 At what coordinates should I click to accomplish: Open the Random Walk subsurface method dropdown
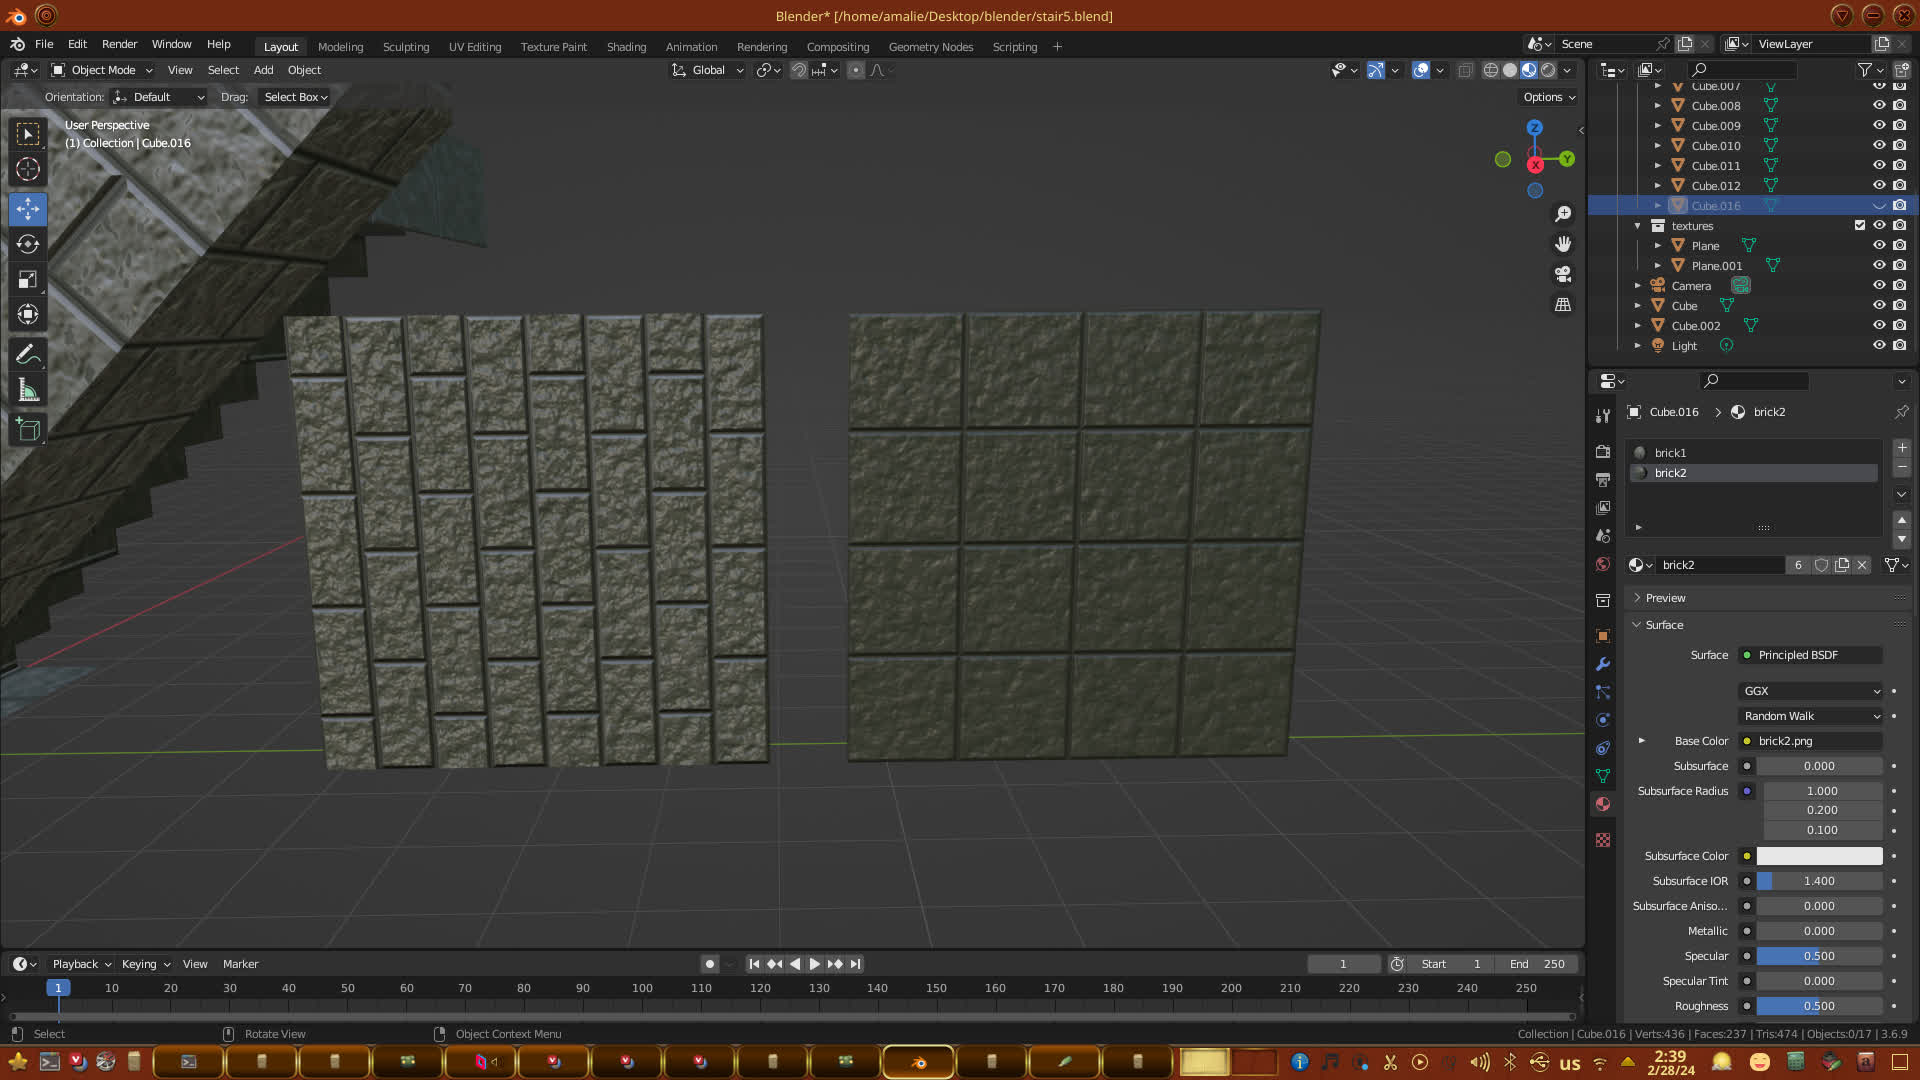1810,716
